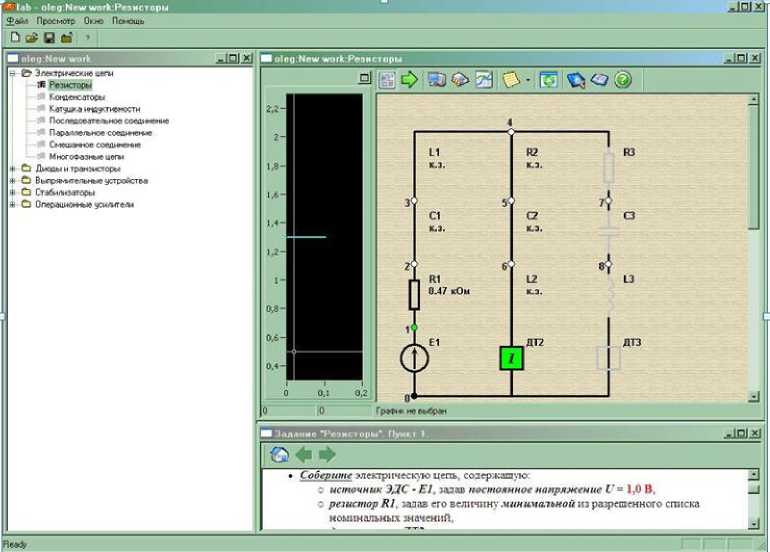Click the home icon in task panel

click(280, 454)
